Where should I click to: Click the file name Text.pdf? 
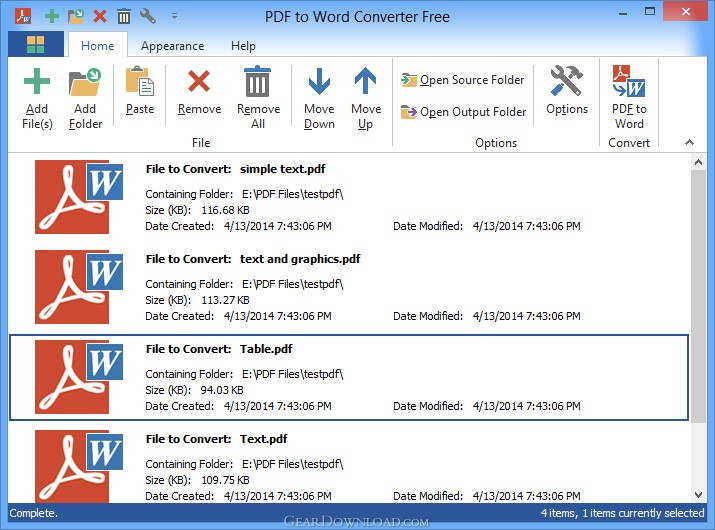pyautogui.click(x=264, y=439)
